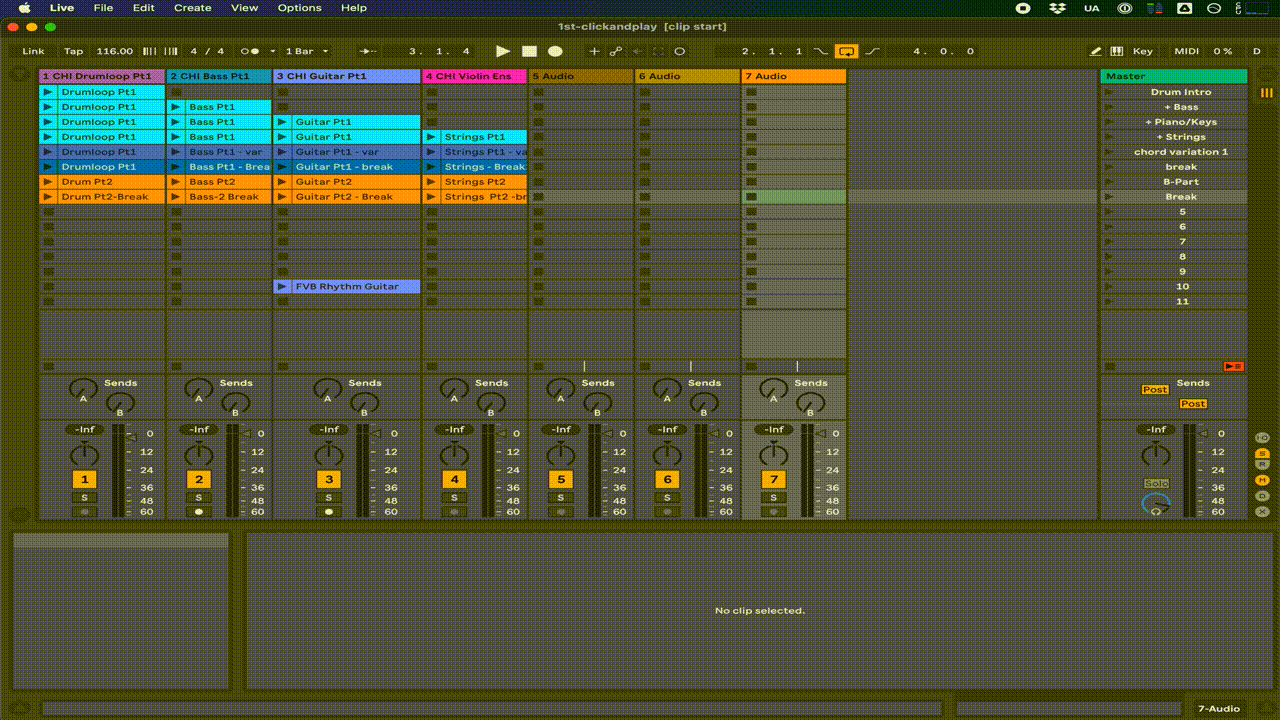Launch the Drum Pt2 clip
The height and width of the screenshot is (720, 1280).
pos(47,182)
